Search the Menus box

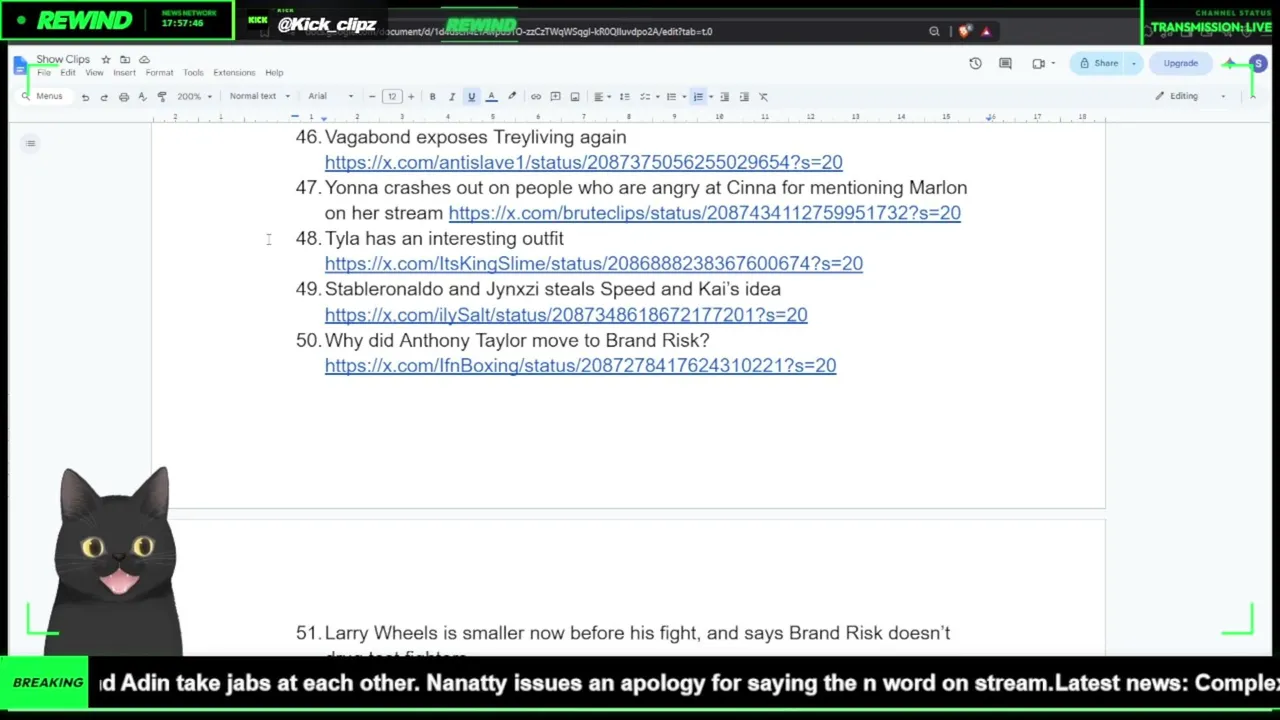coord(43,97)
